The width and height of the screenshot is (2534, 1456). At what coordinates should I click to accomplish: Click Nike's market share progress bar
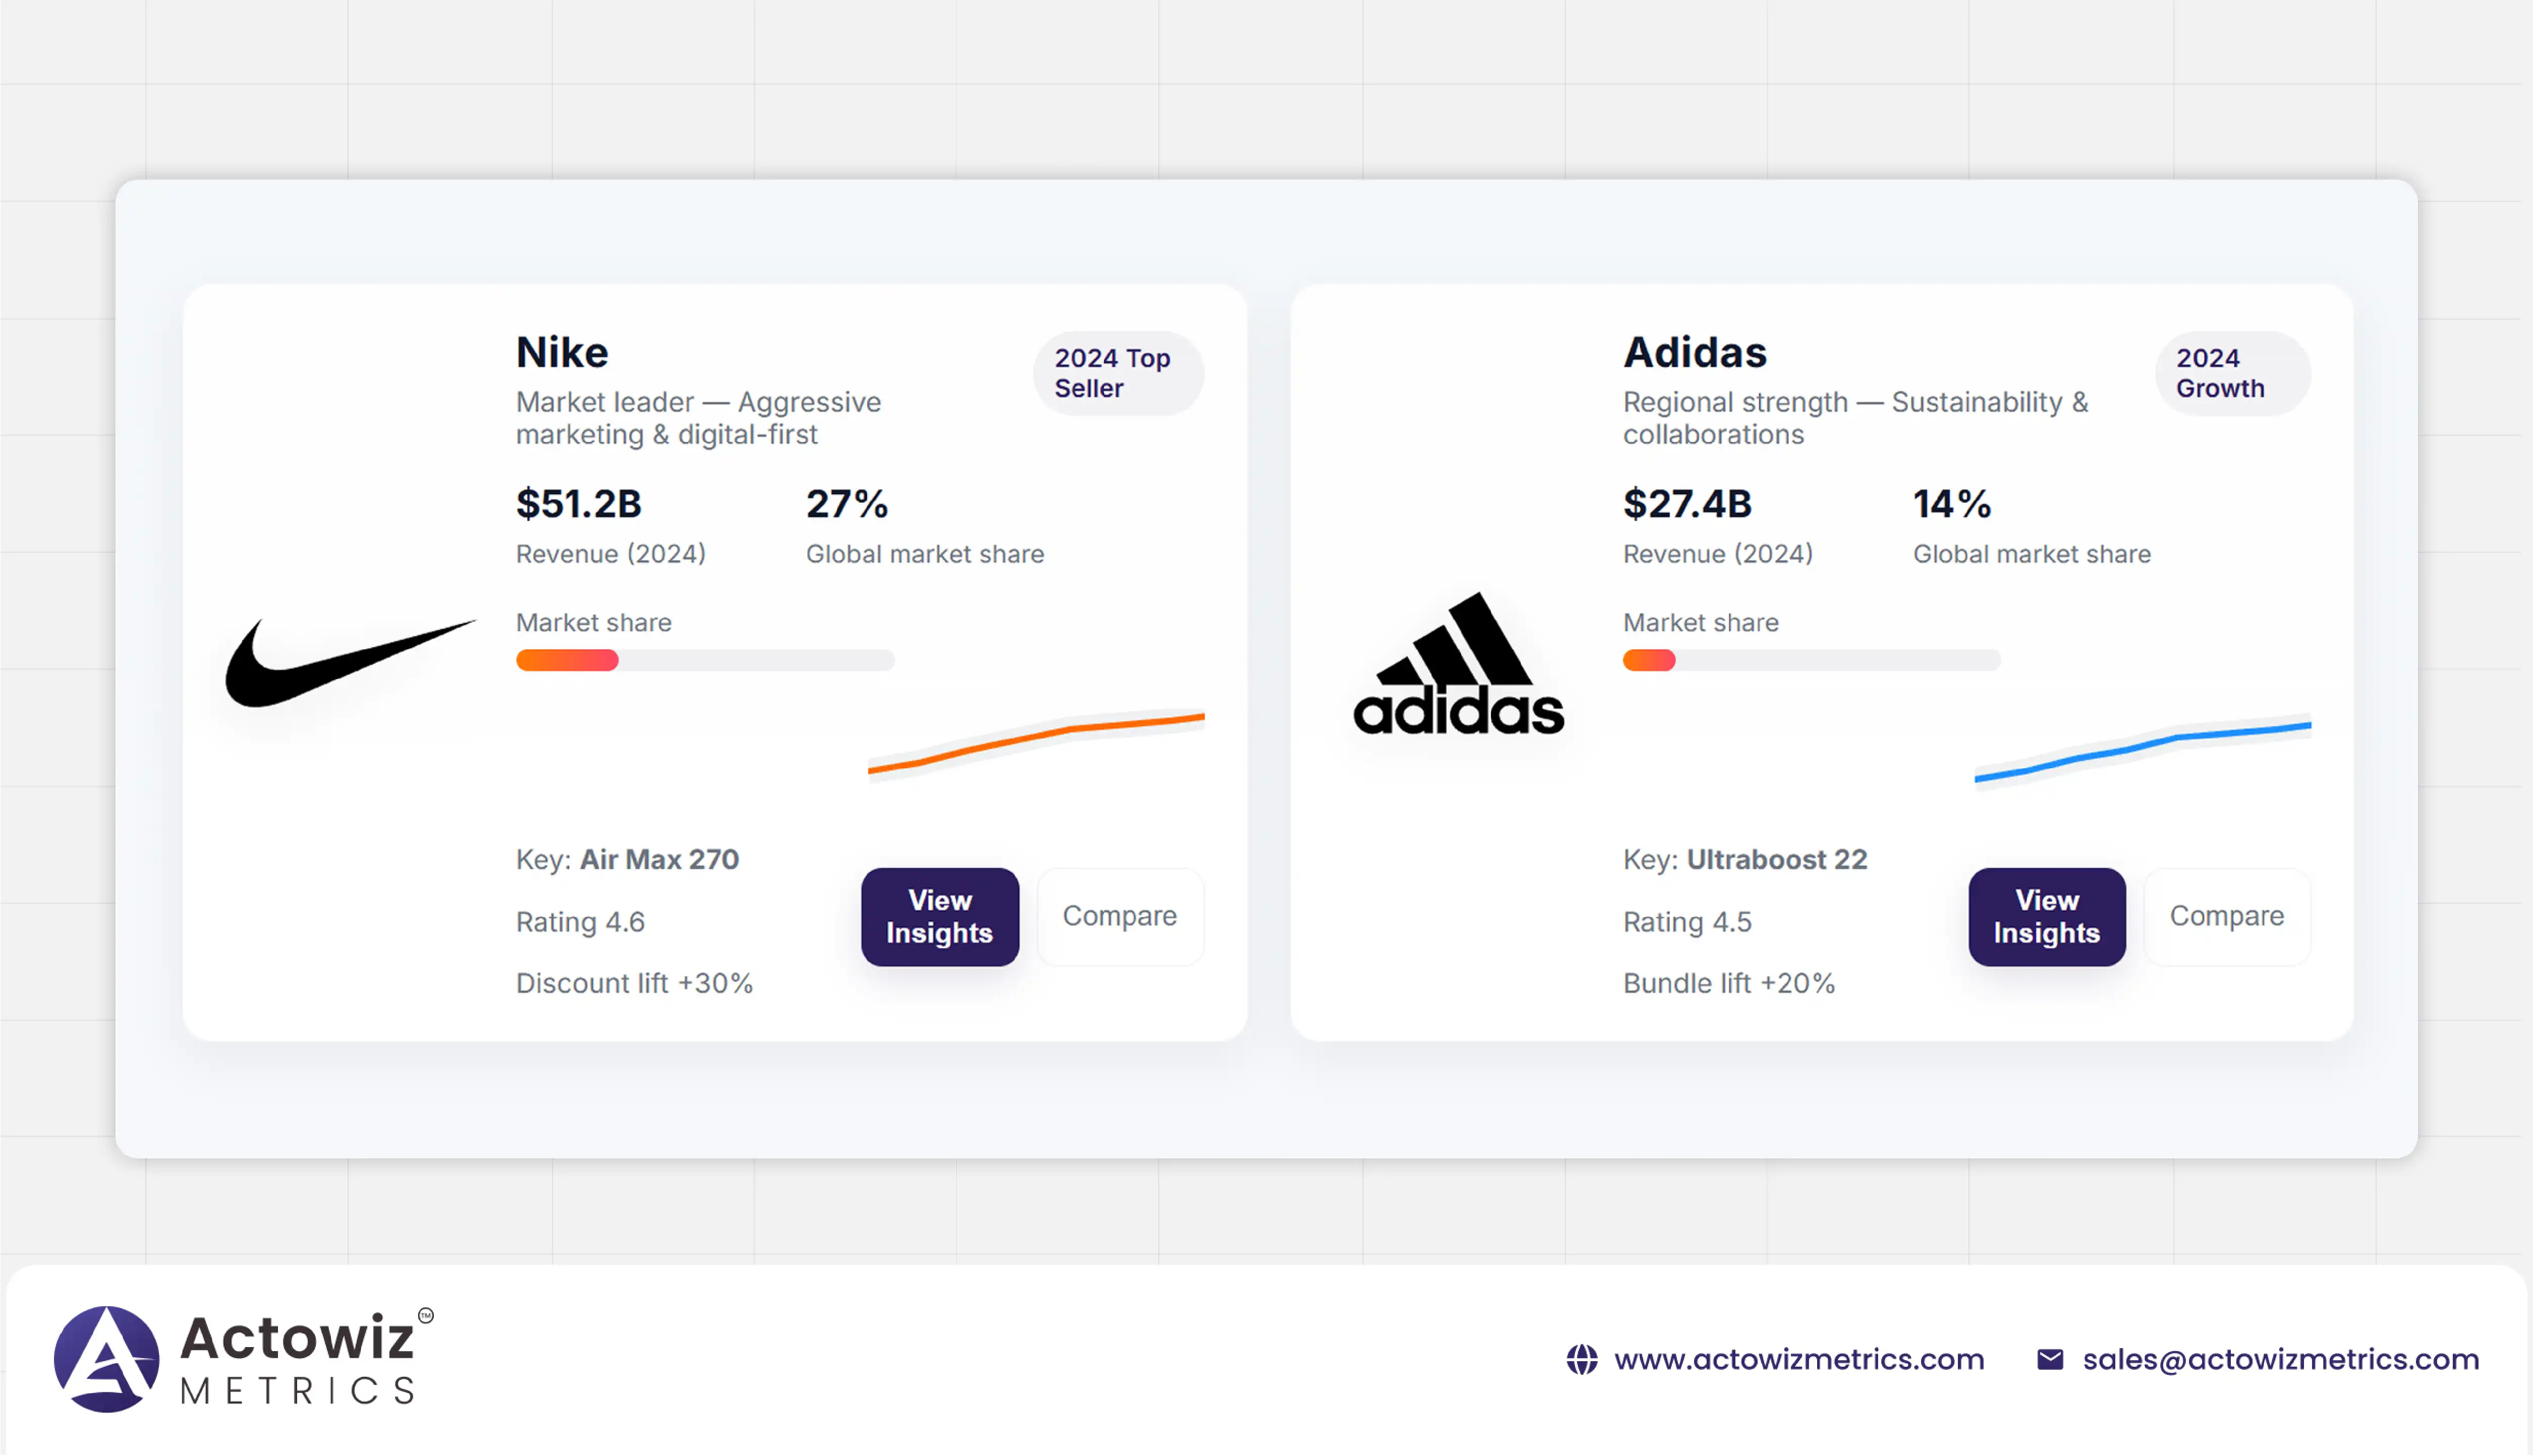click(704, 660)
